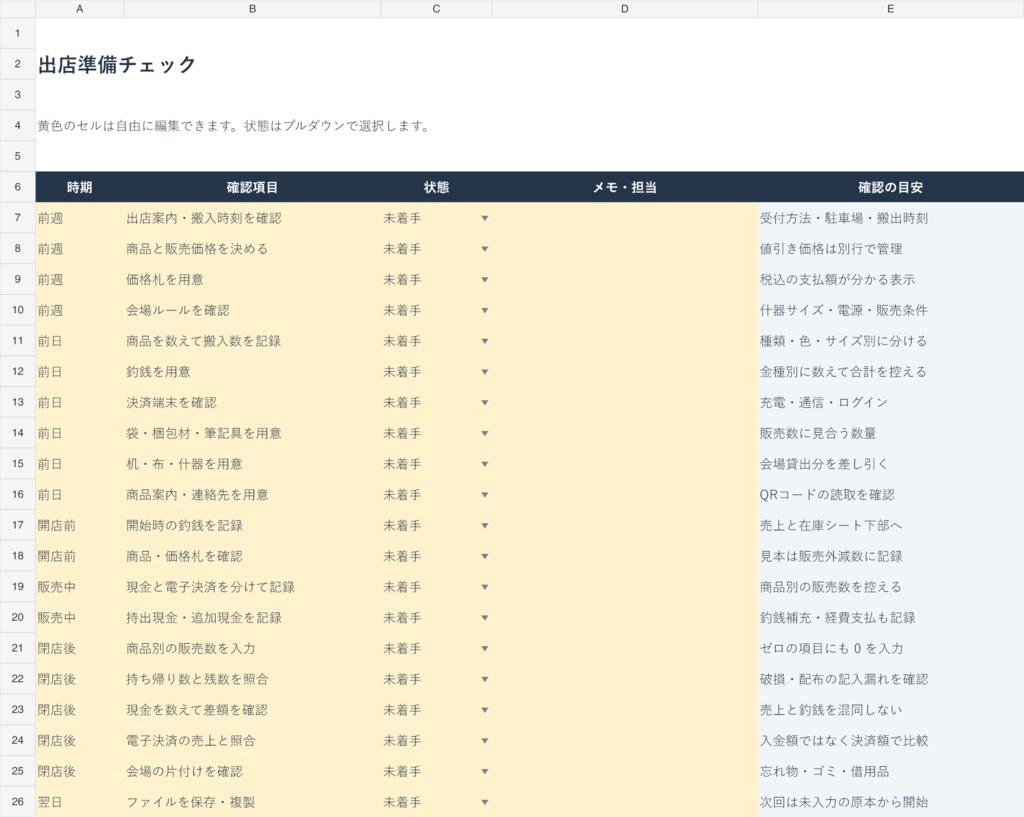
Task: Select row 20 header
Action: (18, 618)
